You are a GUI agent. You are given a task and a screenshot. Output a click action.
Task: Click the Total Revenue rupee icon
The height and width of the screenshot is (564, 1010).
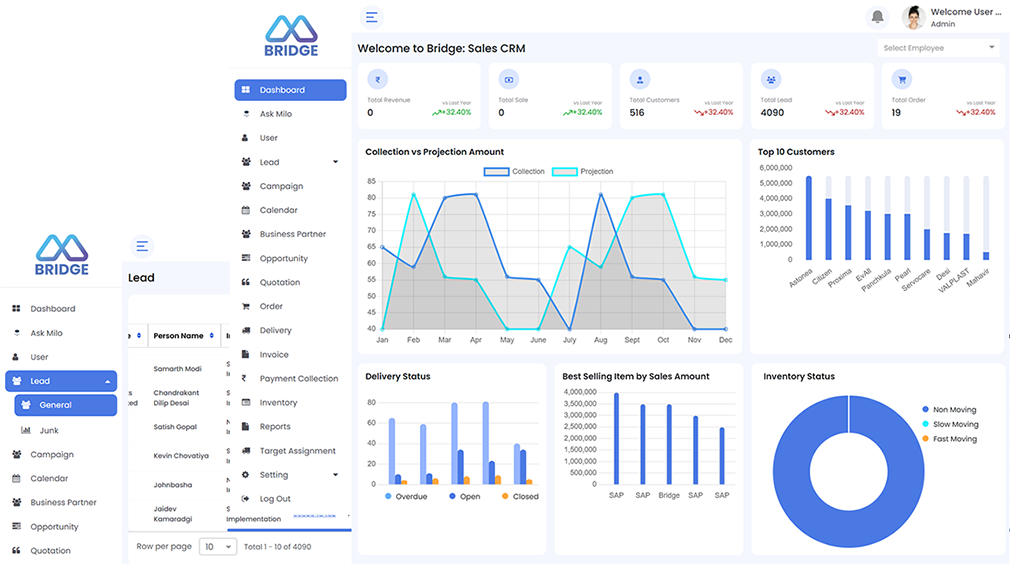(378, 80)
